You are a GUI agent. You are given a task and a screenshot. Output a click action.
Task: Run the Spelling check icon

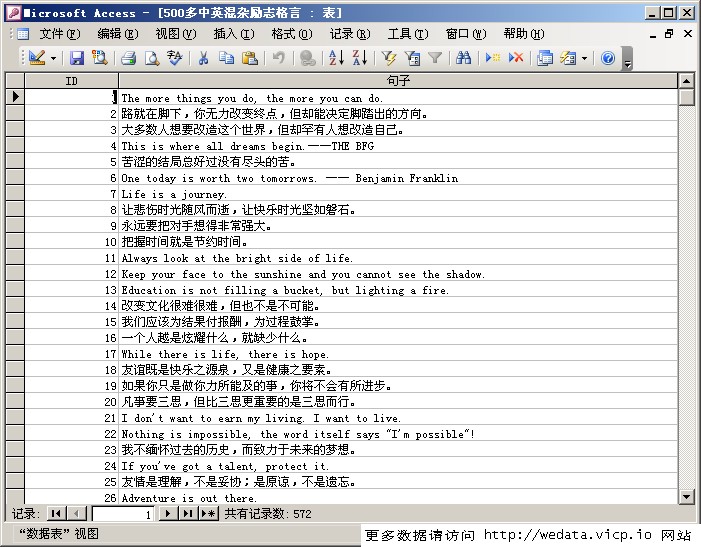tap(175, 58)
